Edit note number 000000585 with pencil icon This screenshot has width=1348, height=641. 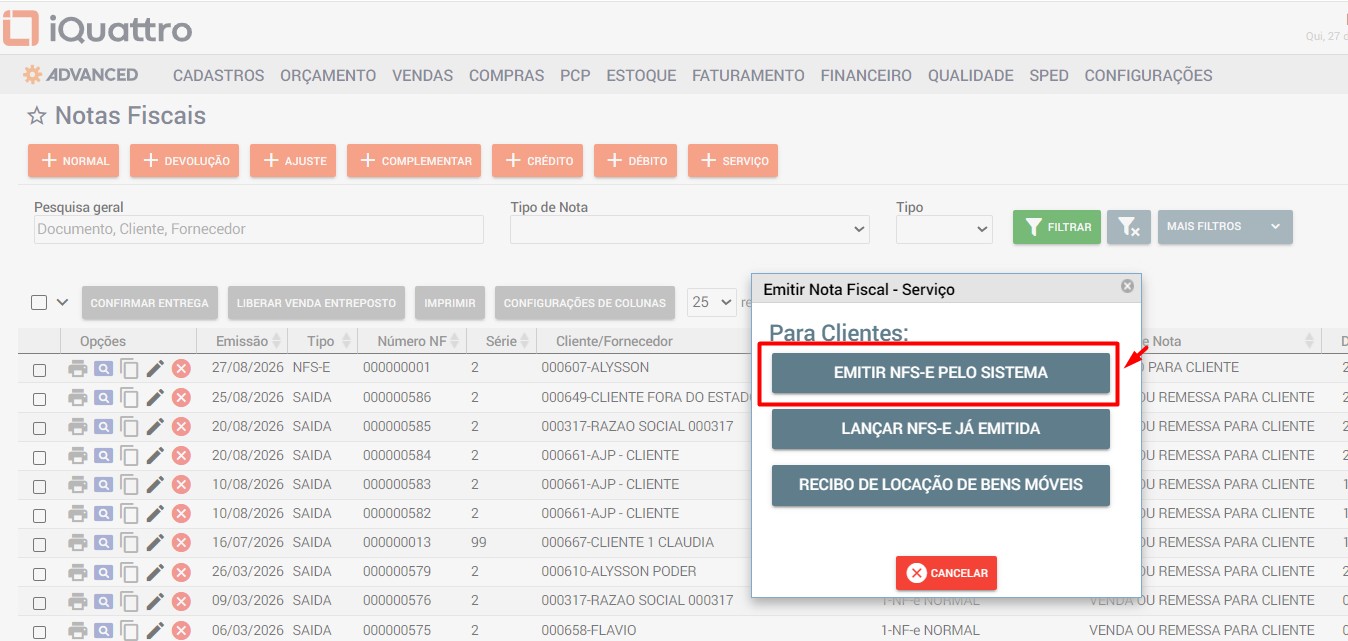pyautogui.click(x=155, y=426)
